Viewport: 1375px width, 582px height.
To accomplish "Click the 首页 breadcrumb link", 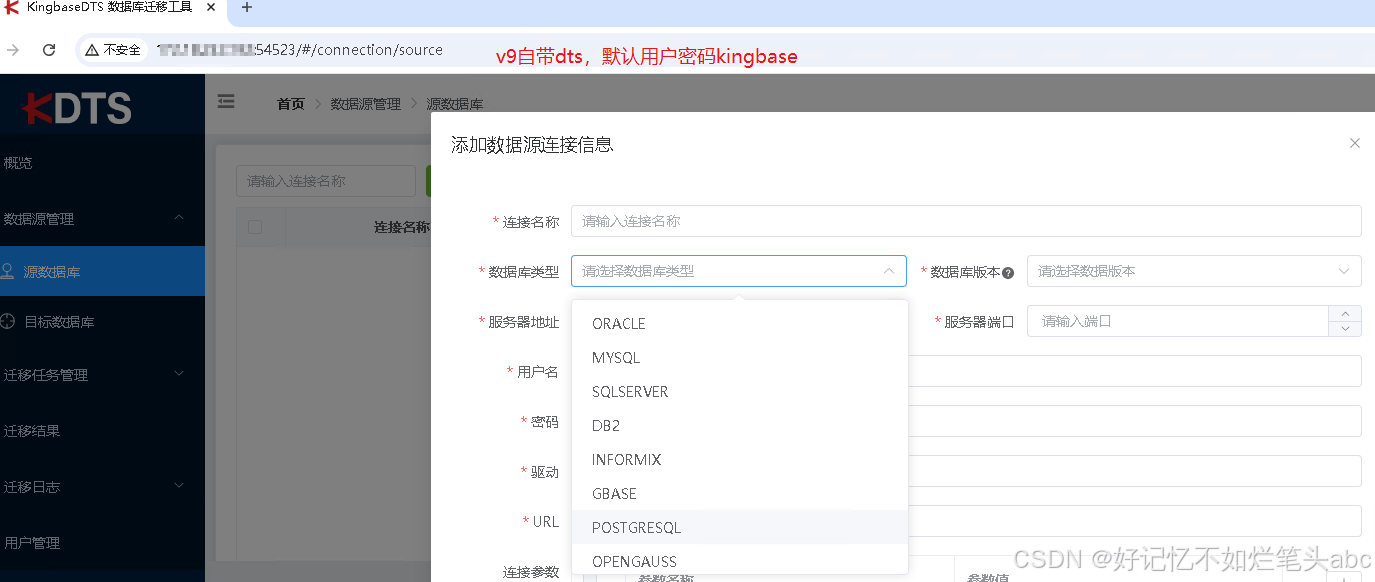I will tap(289, 103).
